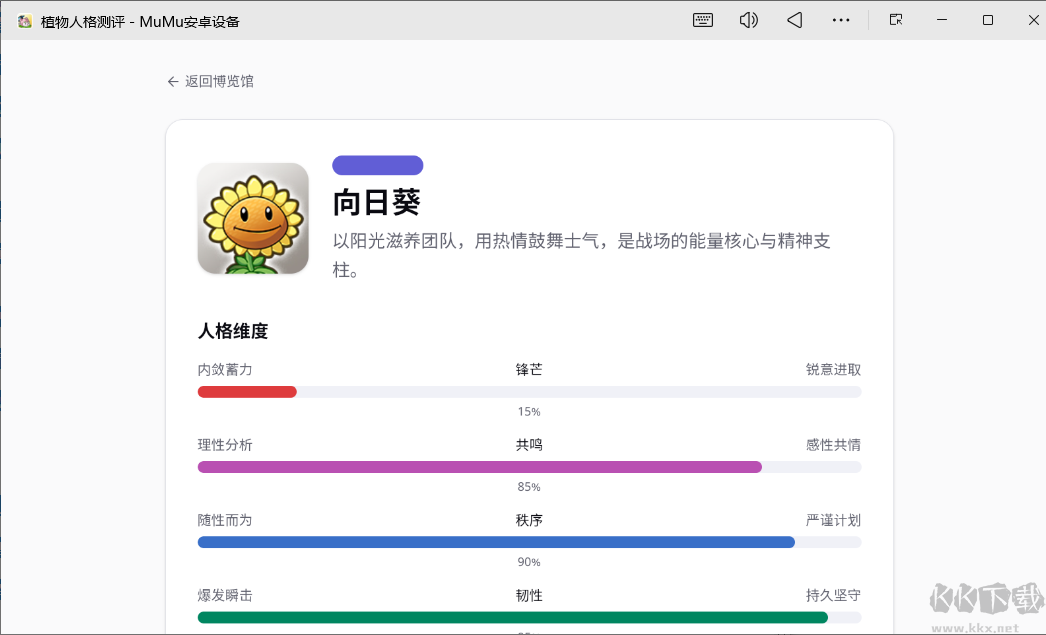This screenshot has height=635, width=1046.
Task: Click the 人格维度 section header
Action: pos(226,331)
